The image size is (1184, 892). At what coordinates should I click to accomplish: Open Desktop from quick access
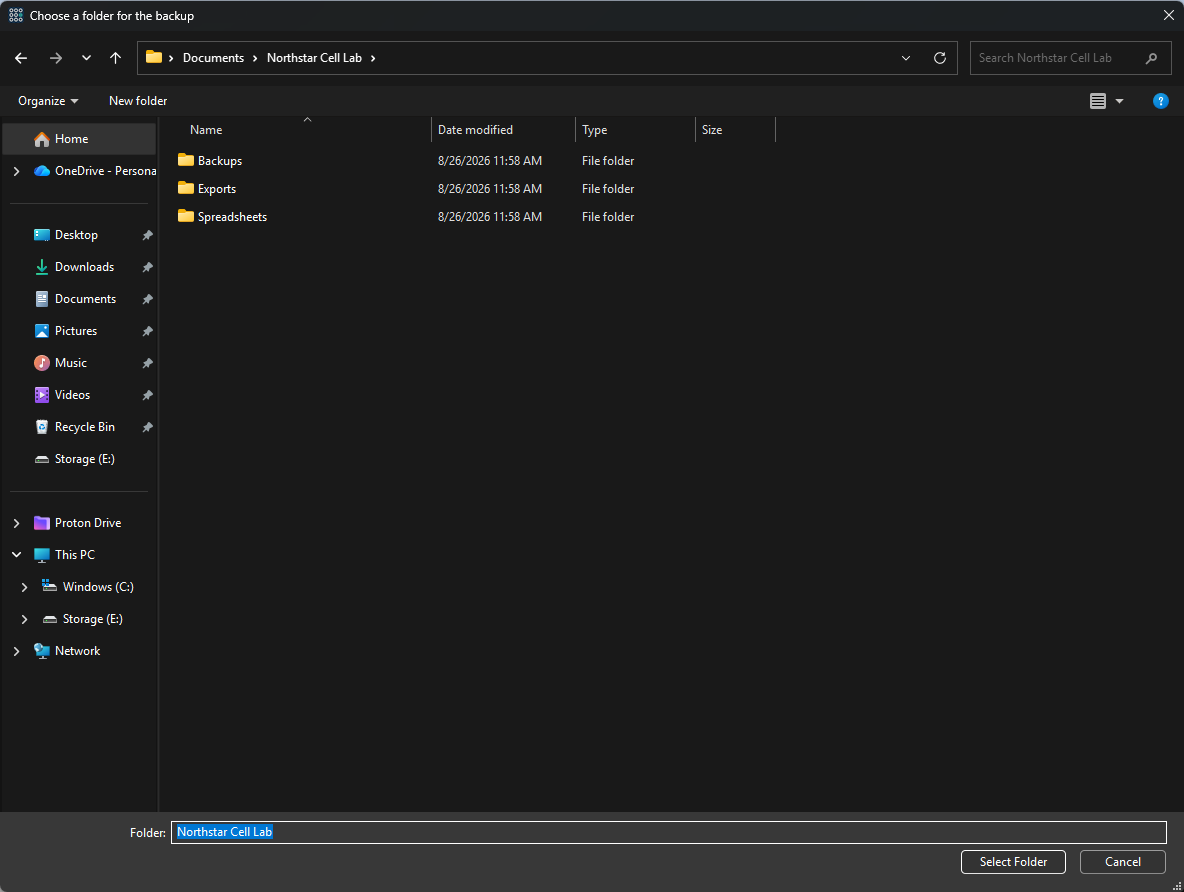66,235
